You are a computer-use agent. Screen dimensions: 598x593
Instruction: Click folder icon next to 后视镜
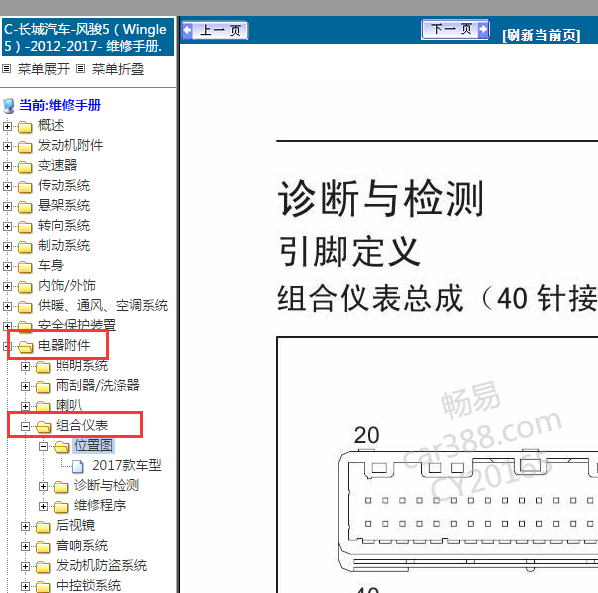[x=43, y=527]
